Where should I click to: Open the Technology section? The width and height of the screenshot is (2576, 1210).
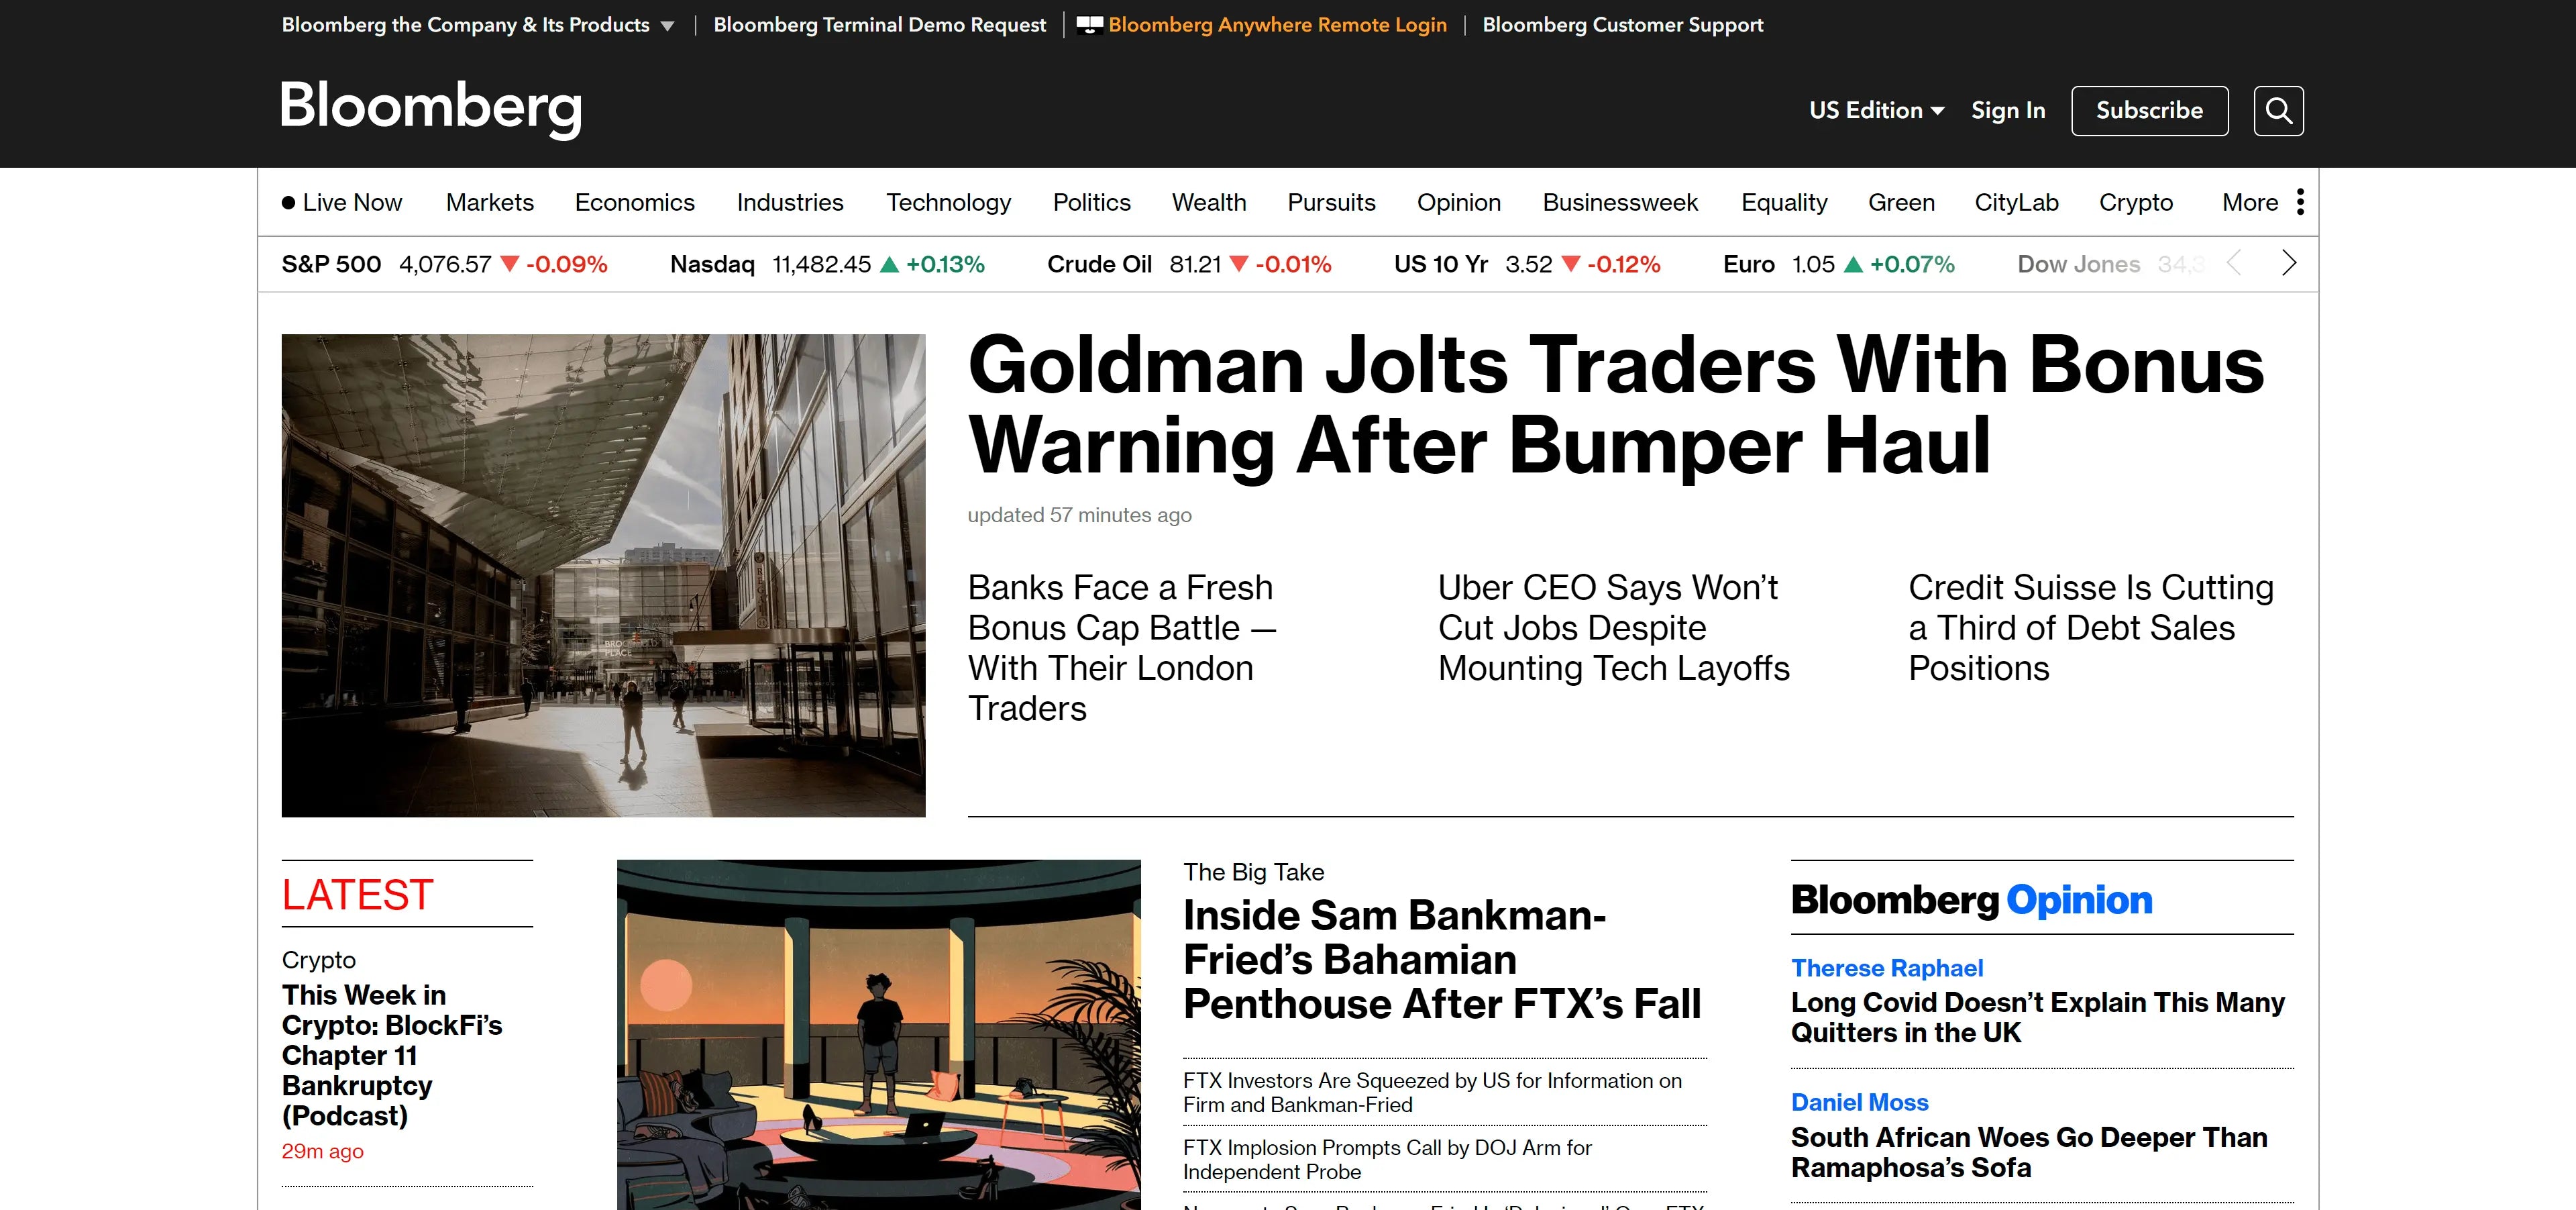click(x=948, y=202)
